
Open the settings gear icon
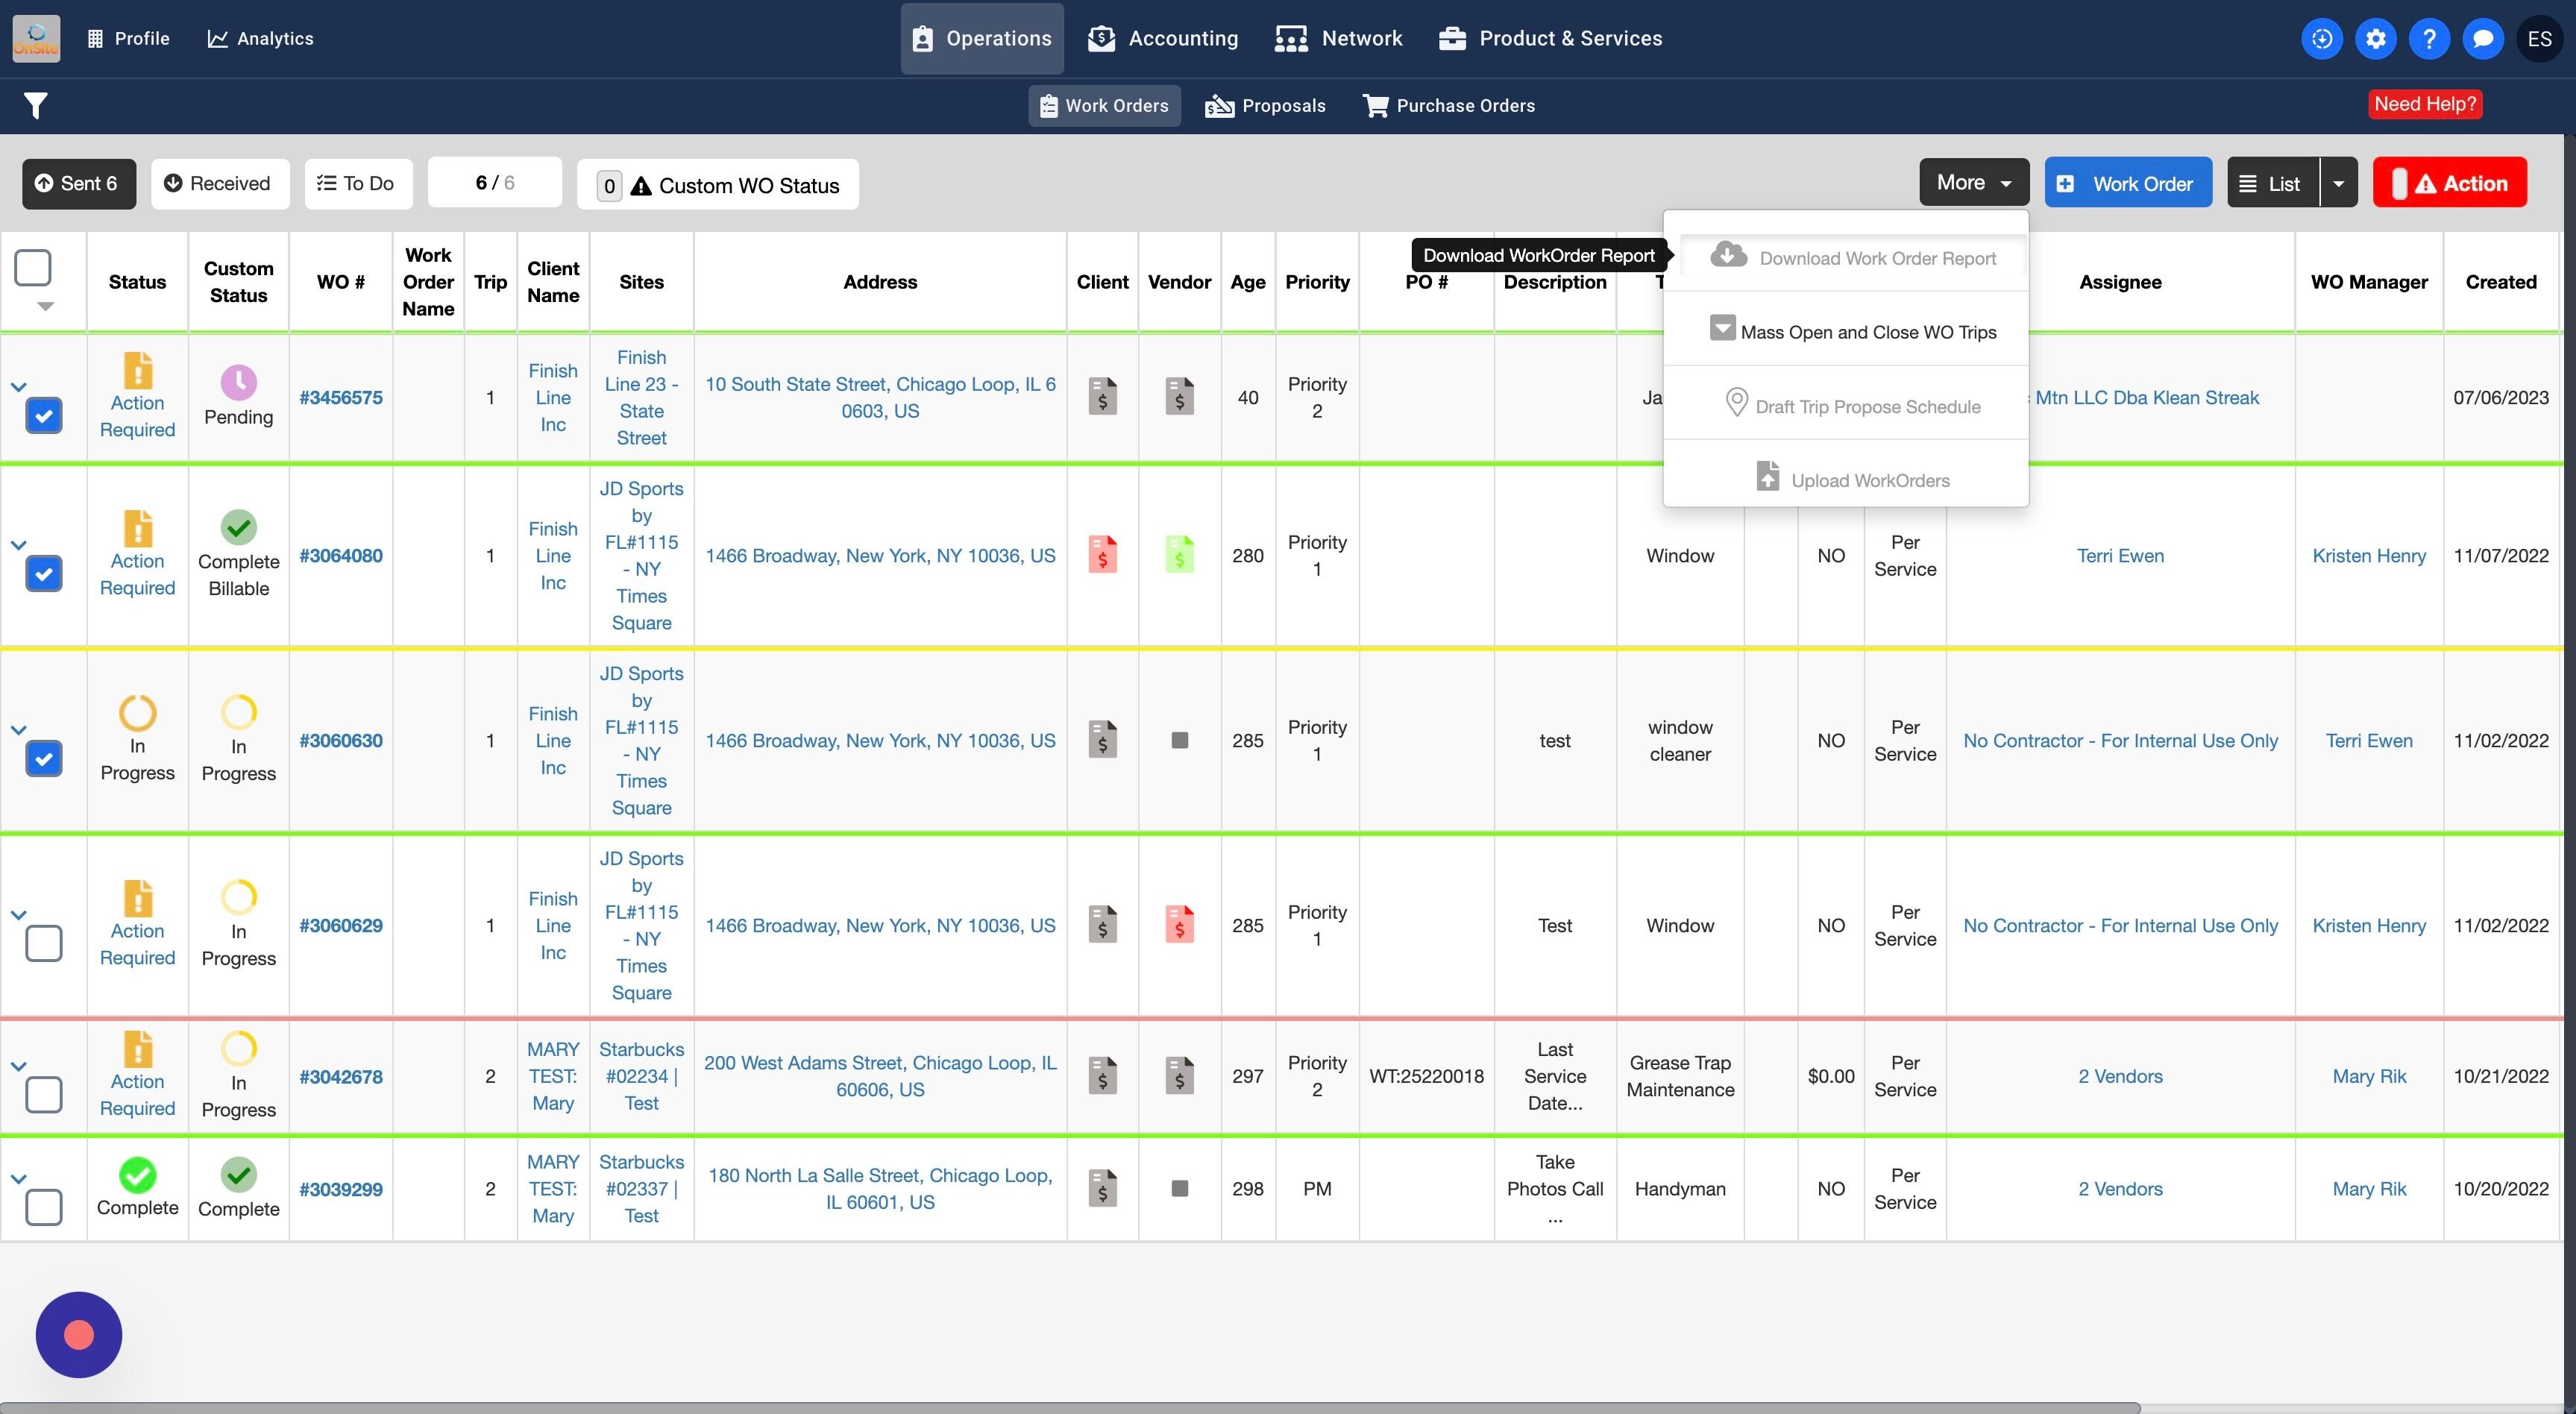pos(2375,39)
